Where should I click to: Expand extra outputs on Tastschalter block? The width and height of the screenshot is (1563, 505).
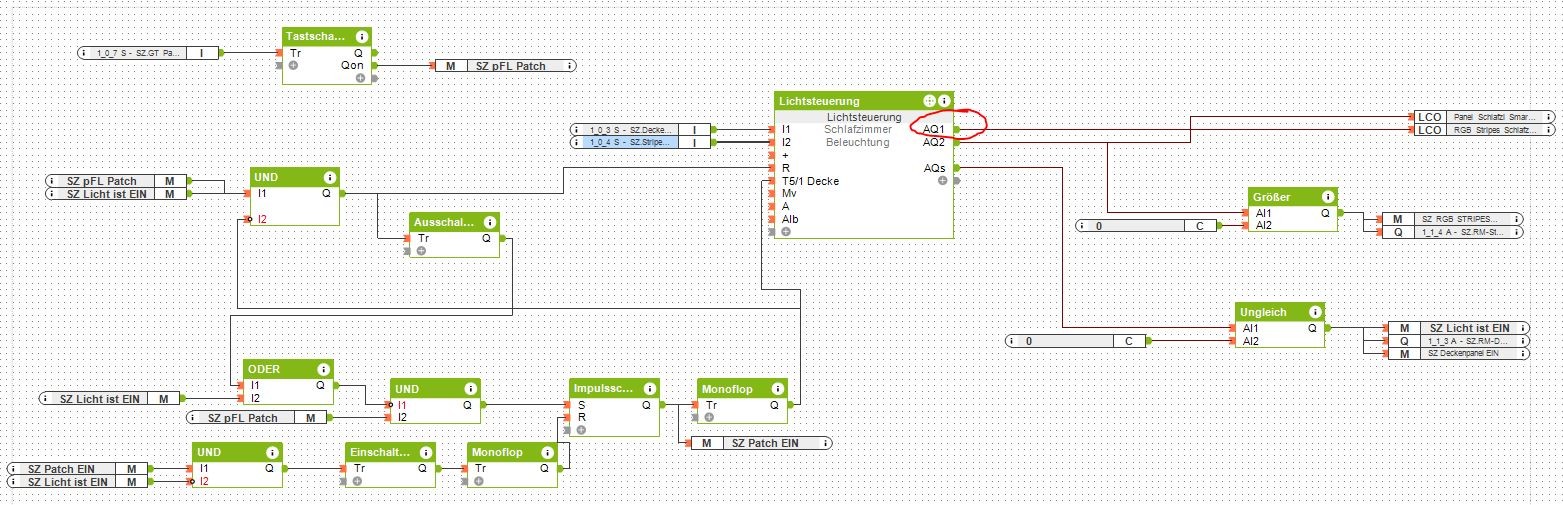(360, 77)
